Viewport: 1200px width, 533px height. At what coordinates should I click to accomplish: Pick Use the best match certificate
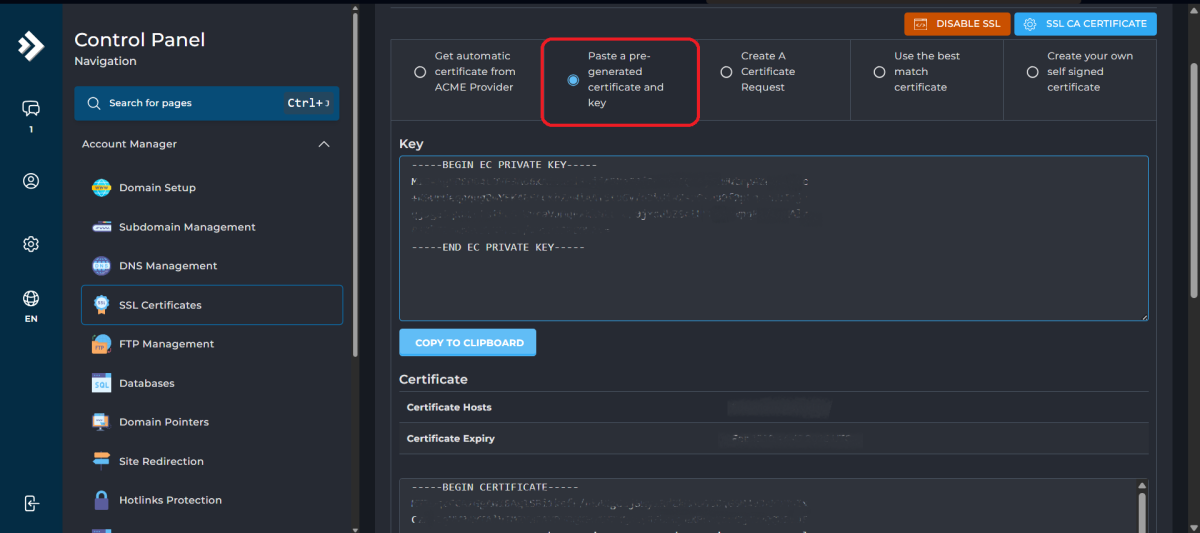(879, 72)
